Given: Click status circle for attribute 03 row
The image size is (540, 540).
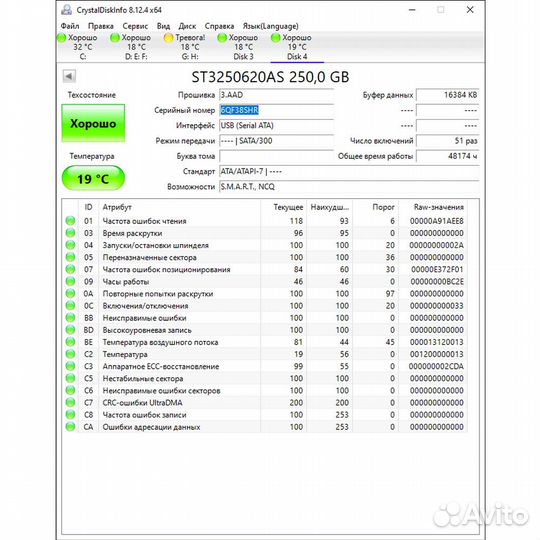Looking at the screenshot, I should pyautogui.click(x=70, y=233).
